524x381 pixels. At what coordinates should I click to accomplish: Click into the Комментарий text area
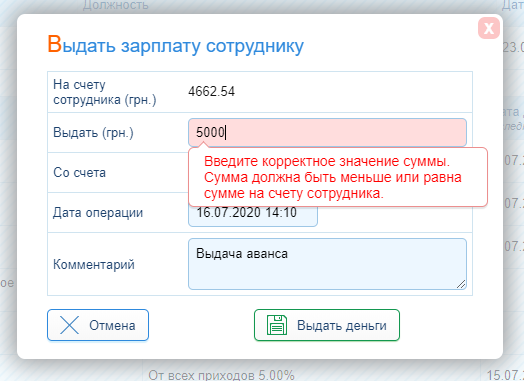coord(328,264)
